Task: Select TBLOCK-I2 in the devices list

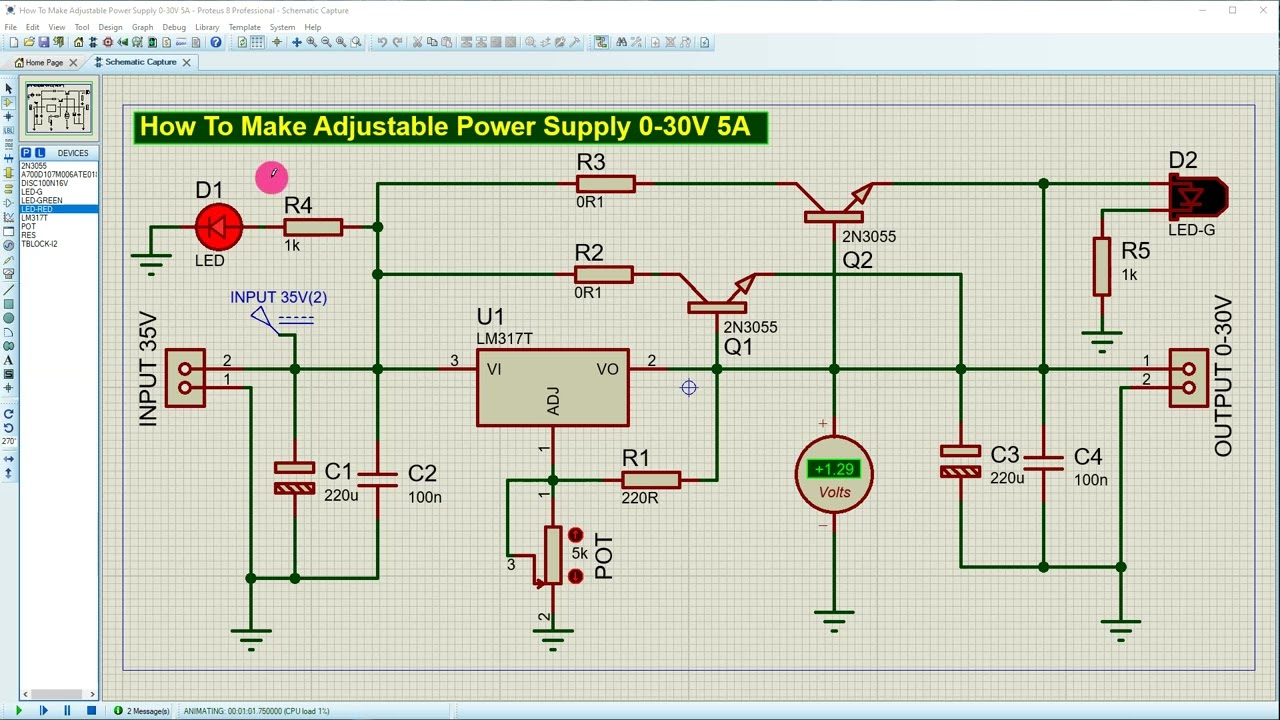Action: [x=59, y=244]
